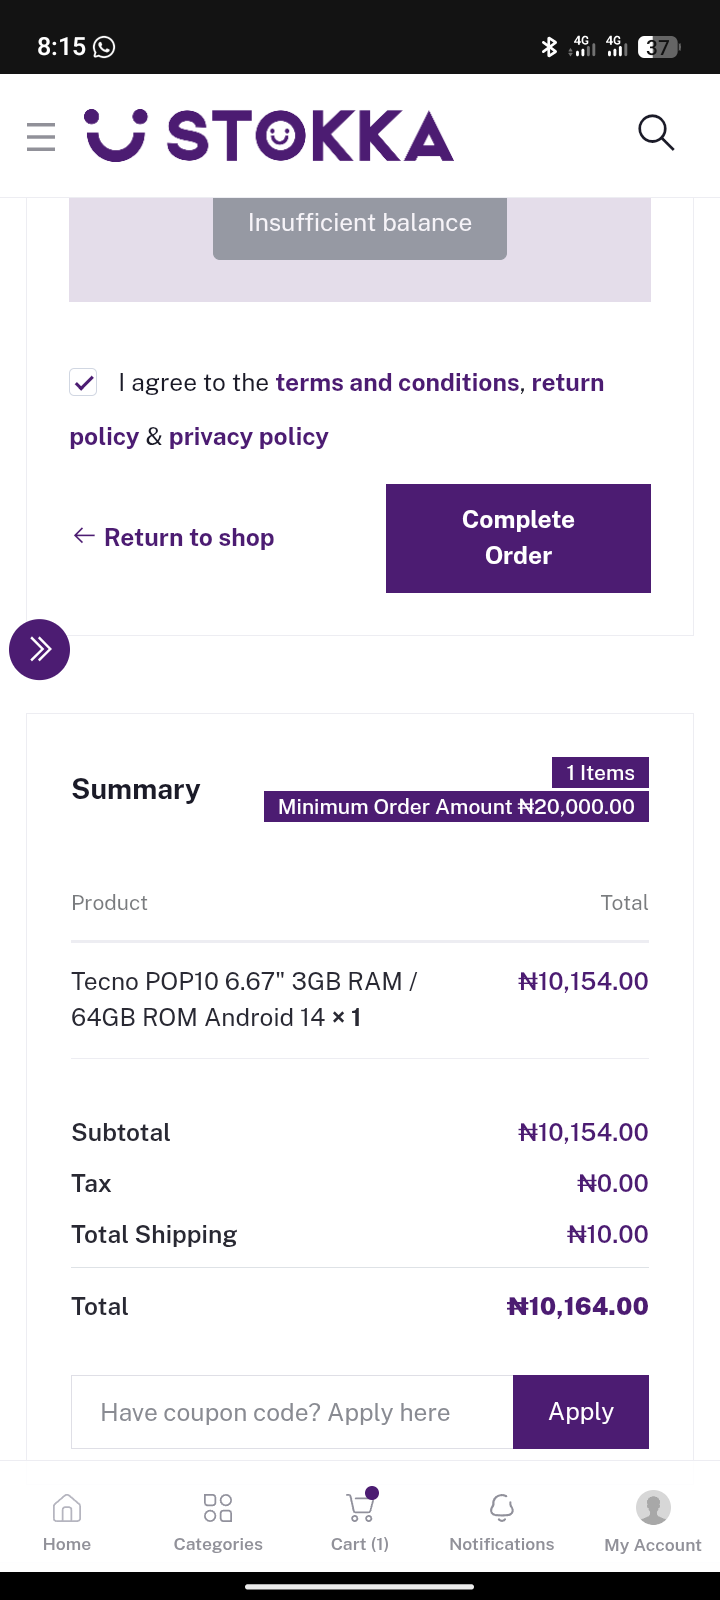This screenshot has height=1600, width=720.
Task: Tap the search magnifier icon
Action: click(x=656, y=133)
